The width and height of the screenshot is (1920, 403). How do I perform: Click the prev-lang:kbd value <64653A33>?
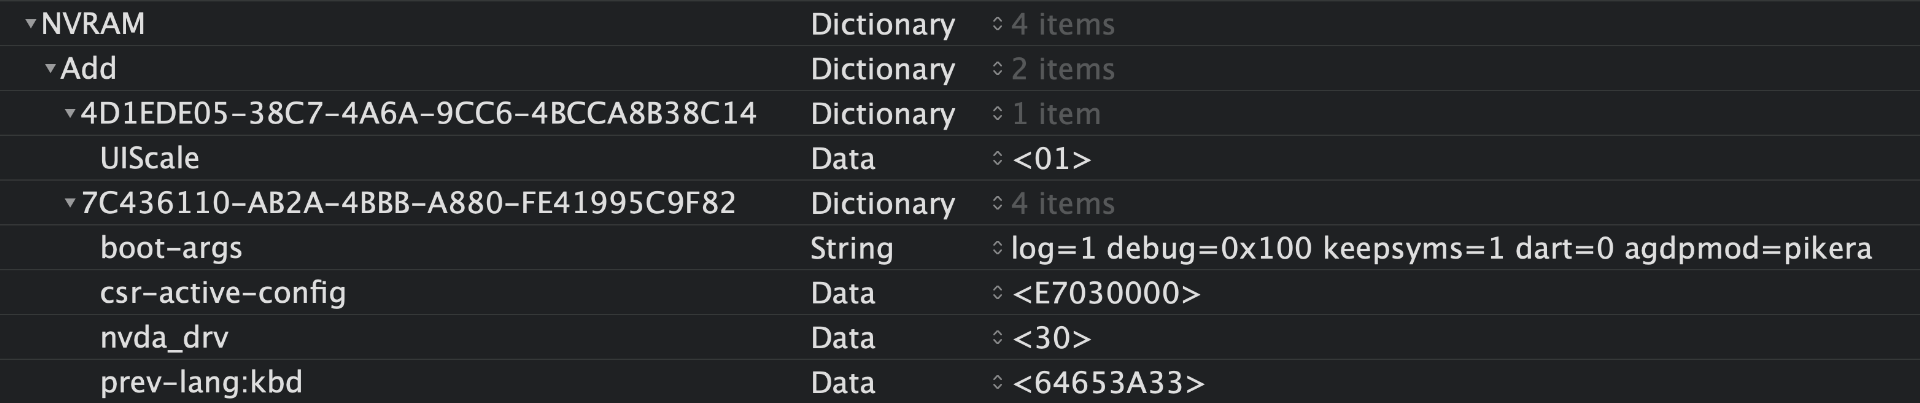[x=1108, y=382]
